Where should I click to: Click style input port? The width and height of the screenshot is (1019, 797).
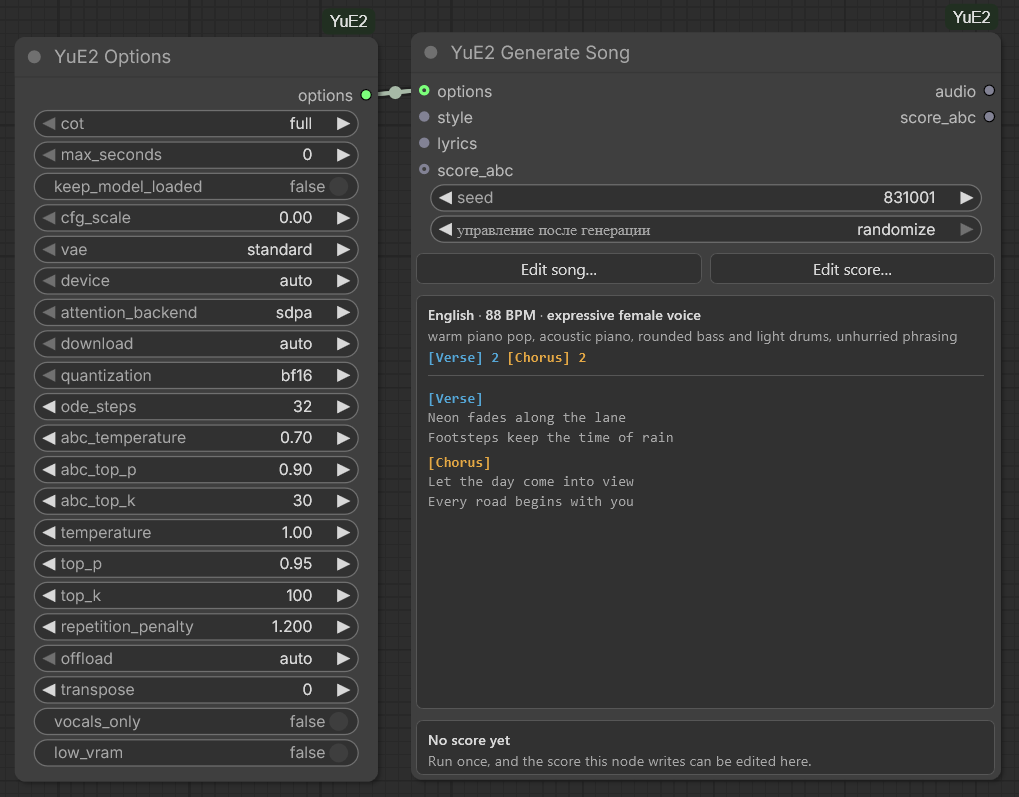click(424, 117)
